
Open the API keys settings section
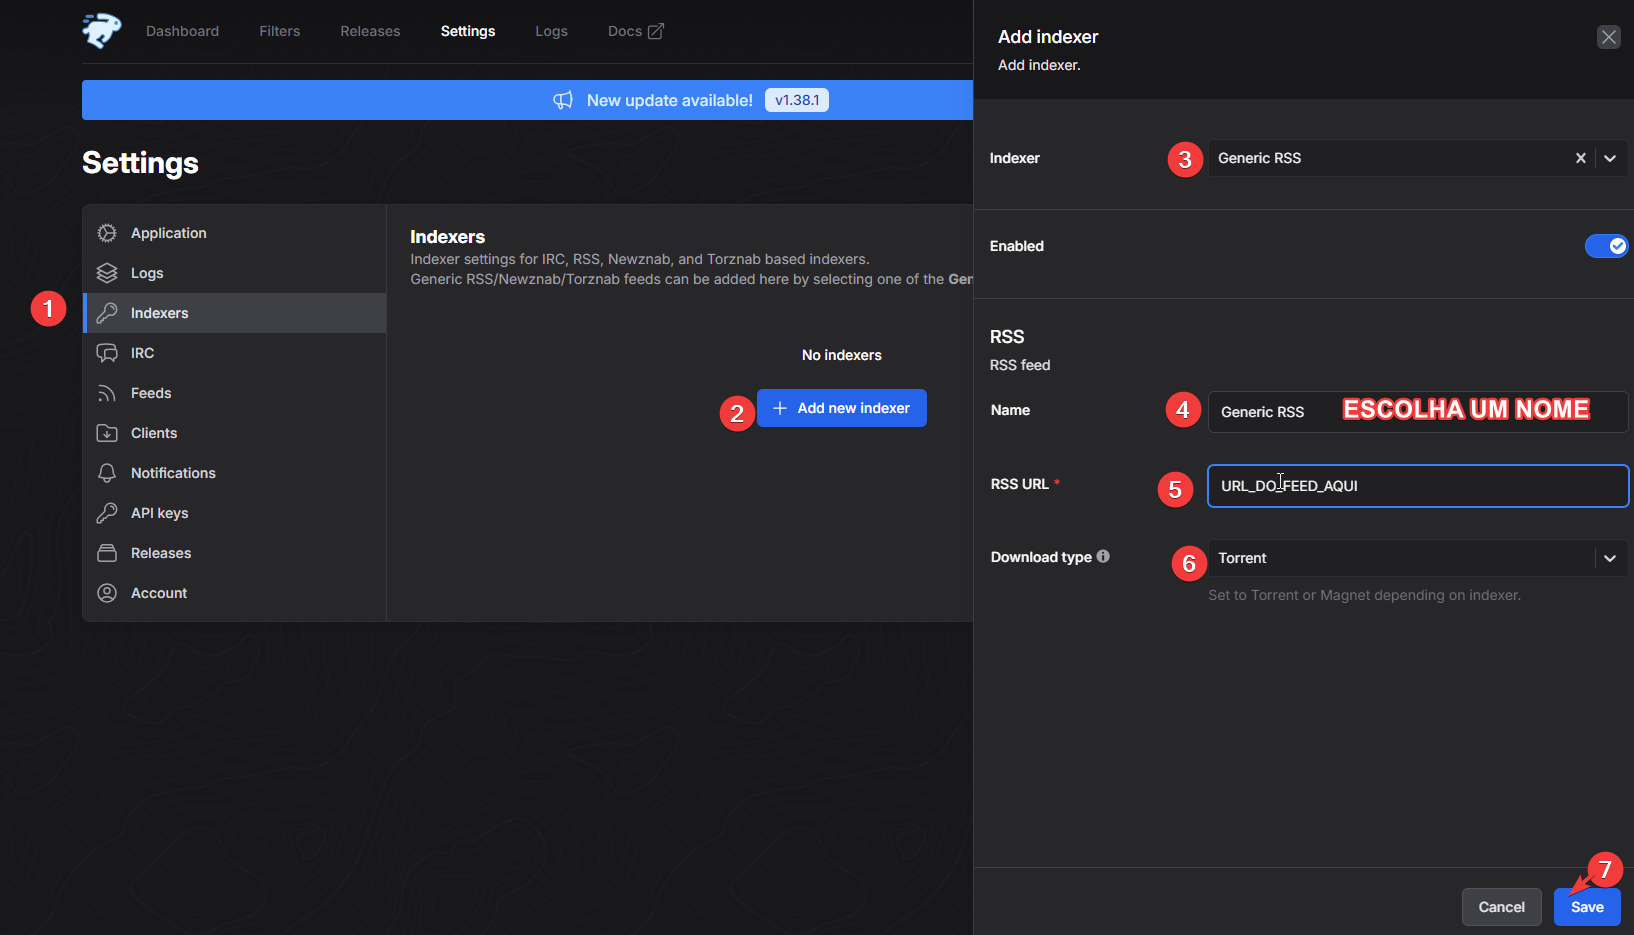159,513
